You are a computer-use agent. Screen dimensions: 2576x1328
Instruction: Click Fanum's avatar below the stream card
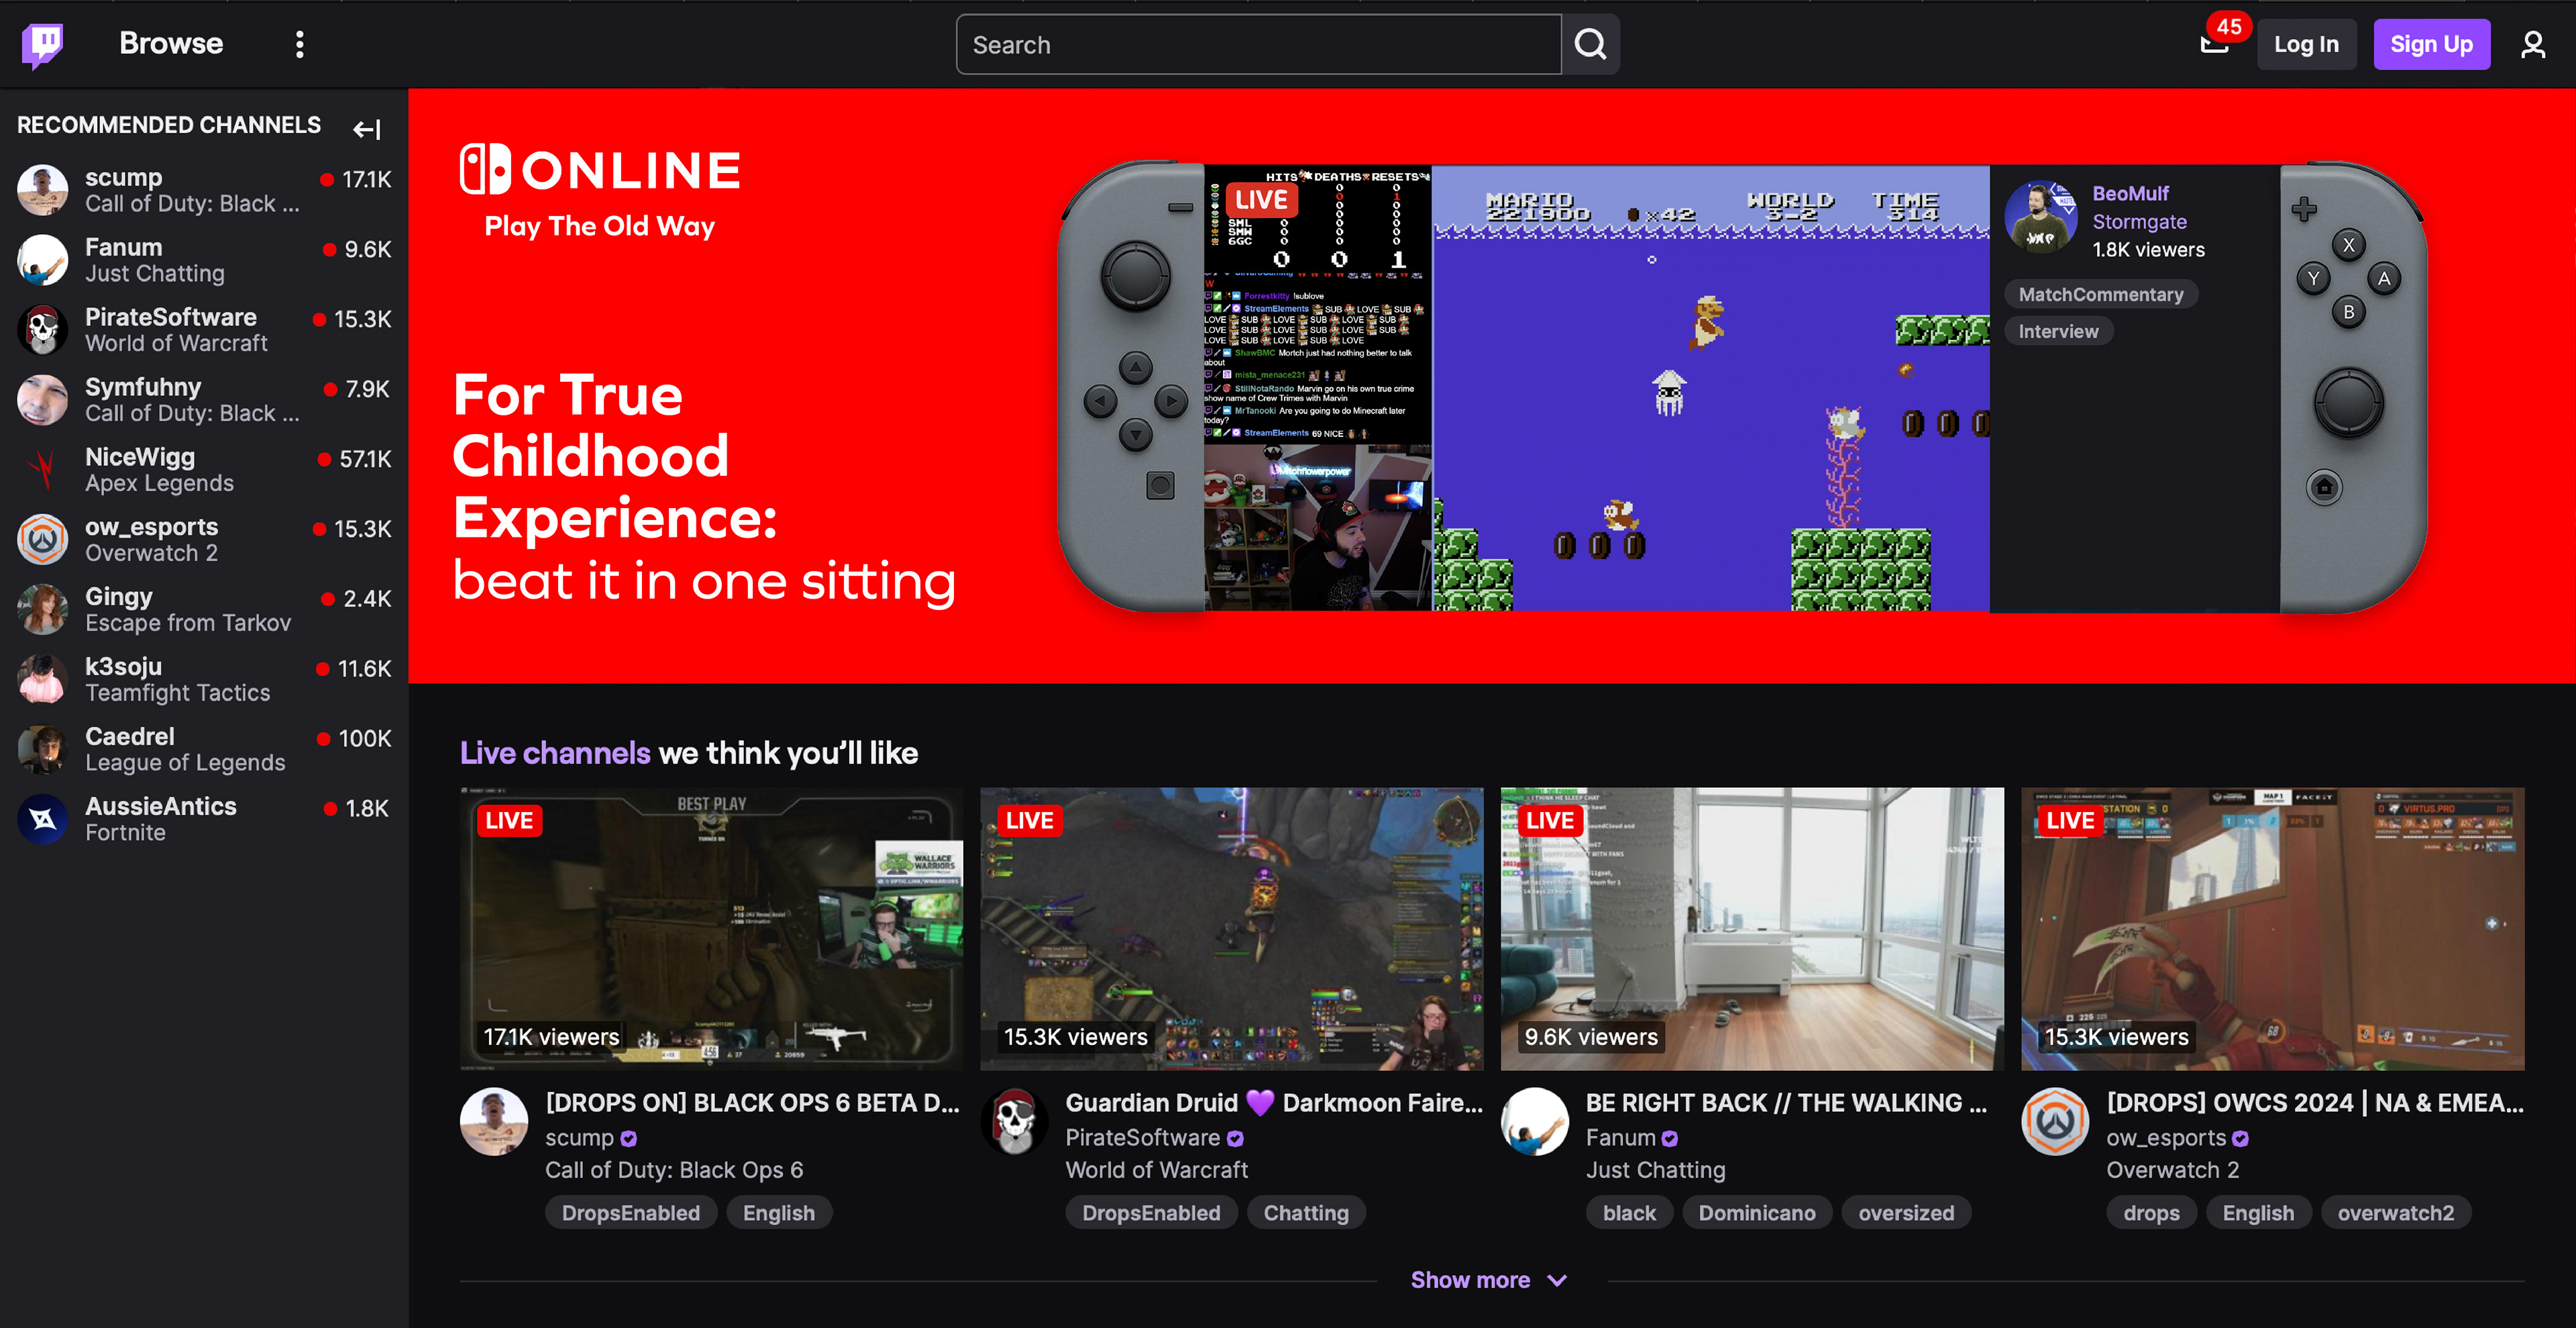1534,1122
